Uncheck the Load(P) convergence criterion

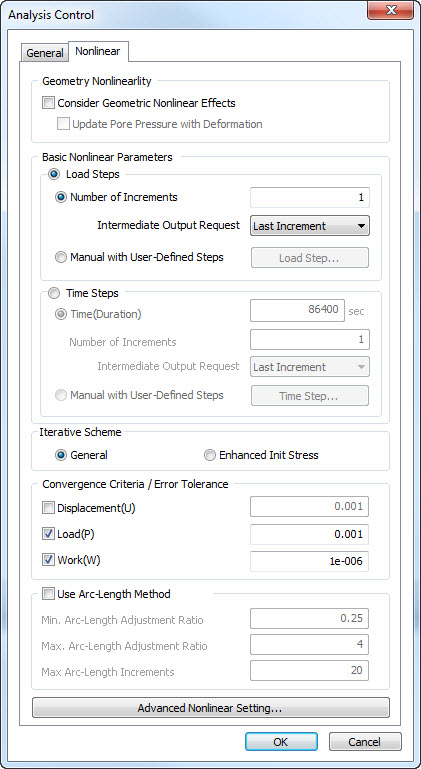[x=48, y=535]
